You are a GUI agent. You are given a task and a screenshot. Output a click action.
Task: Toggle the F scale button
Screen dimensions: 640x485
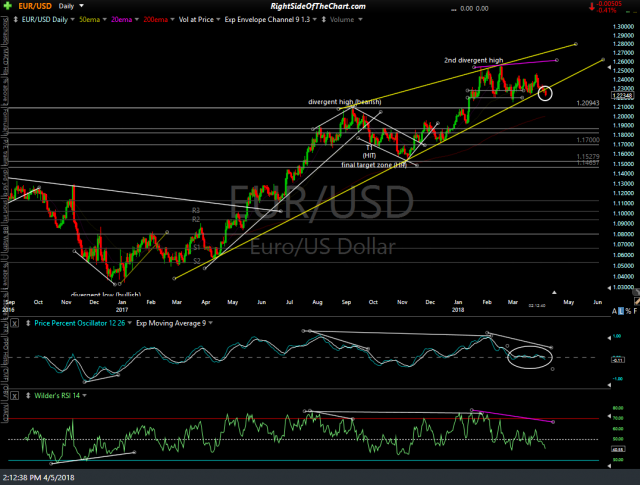pyautogui.click(x=635, y=311)
